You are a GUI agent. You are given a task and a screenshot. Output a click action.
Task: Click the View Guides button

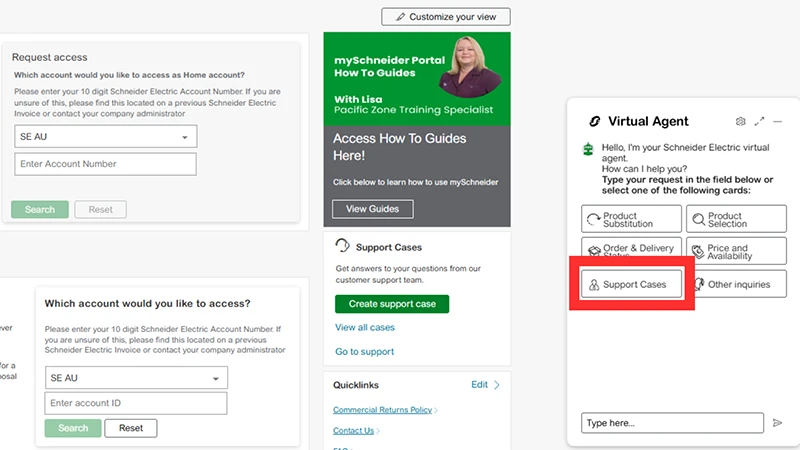372,209
